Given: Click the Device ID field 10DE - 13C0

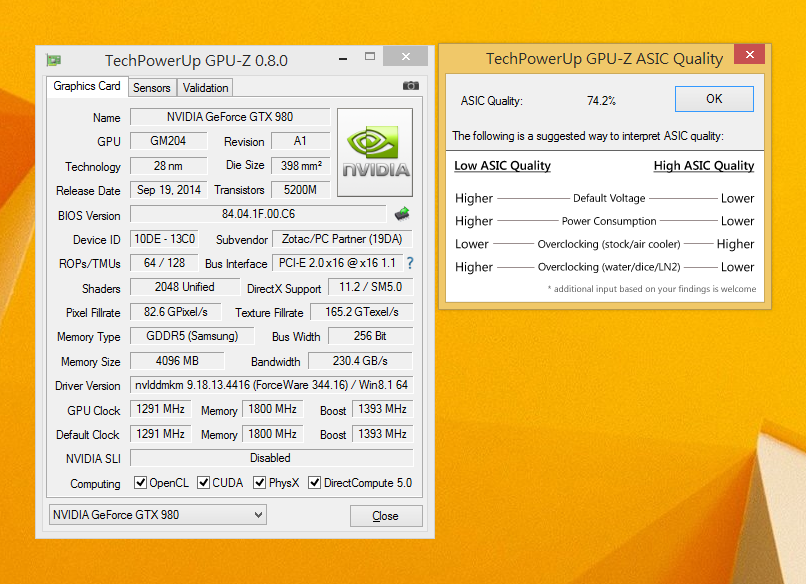Looking at the screenshot, I should click(x=164, y=239).
